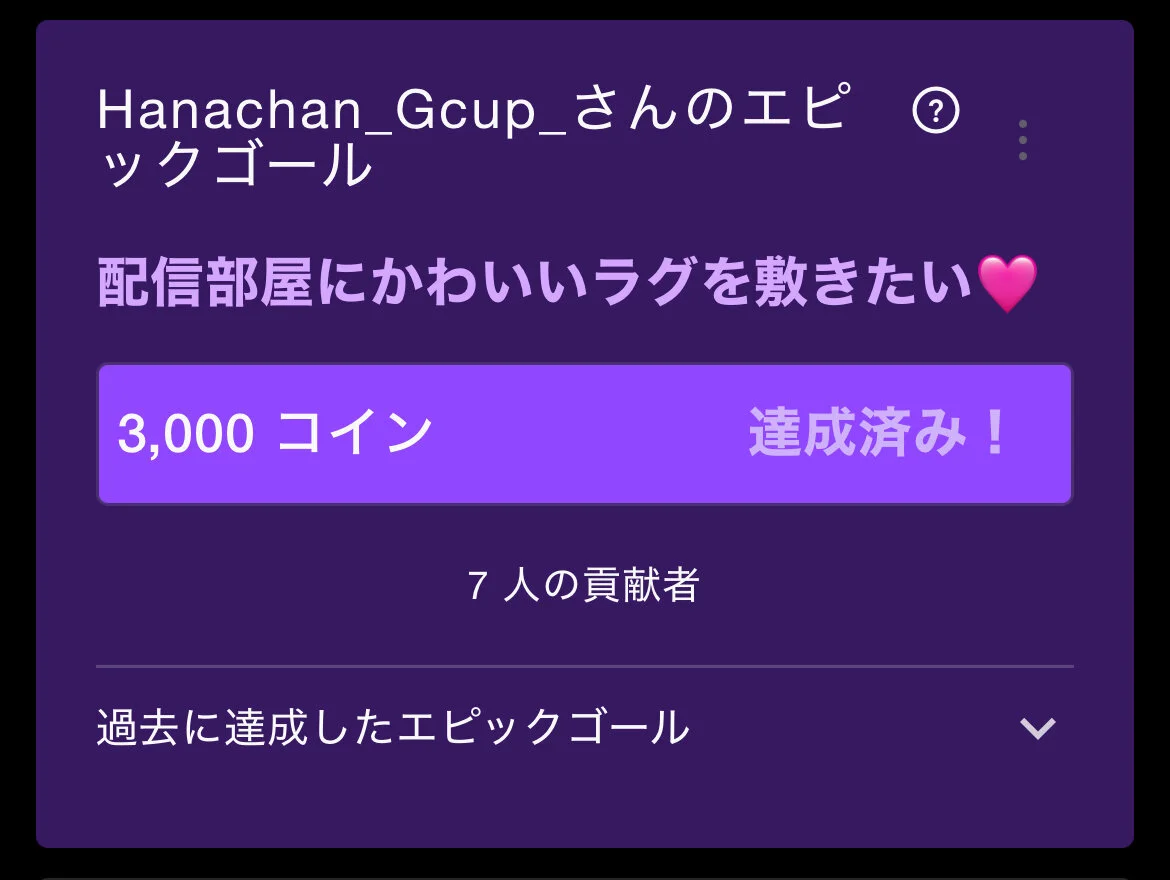The width and height of the screenshot is (1170, 880).
Task: Click the 配信部屋 word in goal title
Action: pyautogui.click(x=204, y=282)
